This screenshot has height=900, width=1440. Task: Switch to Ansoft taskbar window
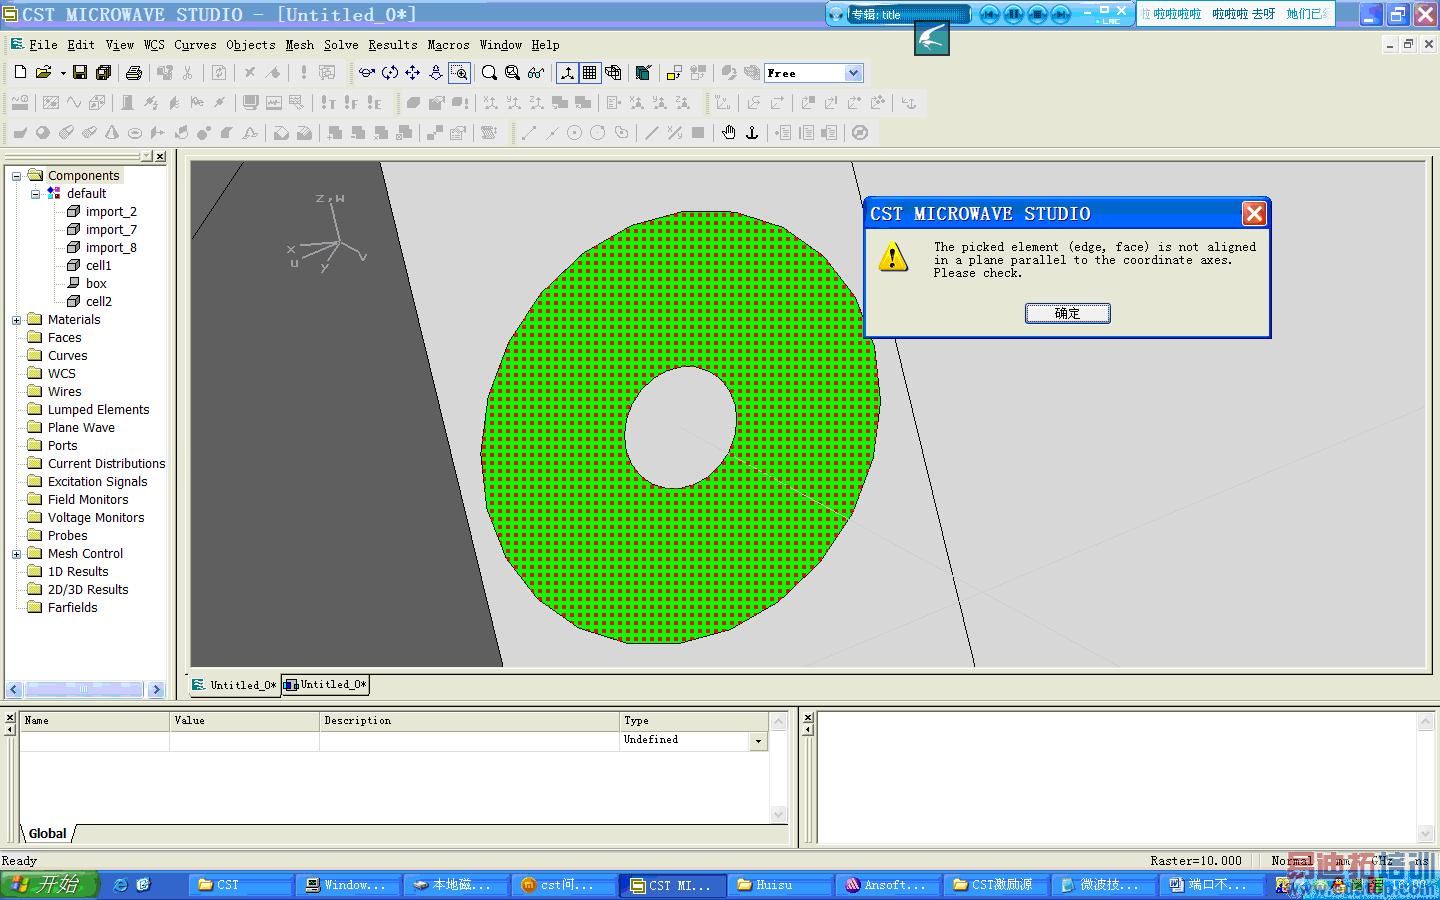887,885
